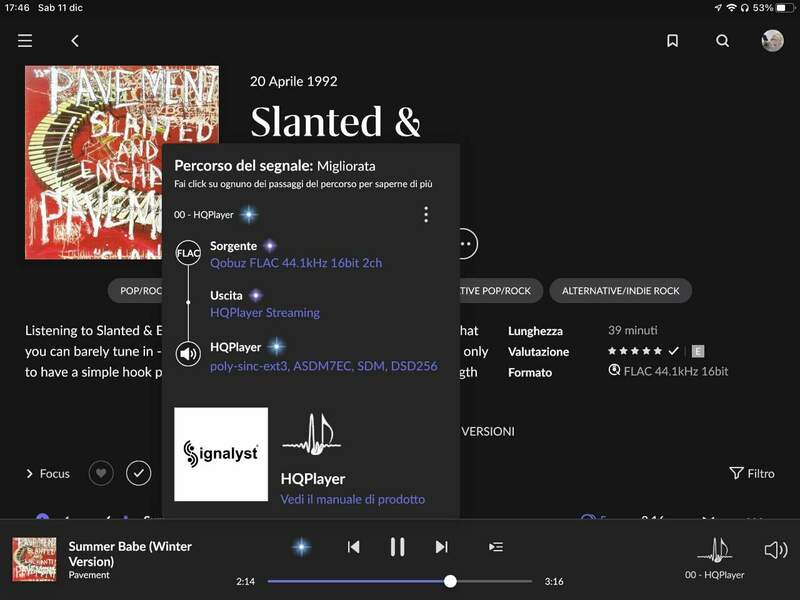Open the hamburger navigation menu
Viewport: 800px width, 600px height.
click(25, 41)
